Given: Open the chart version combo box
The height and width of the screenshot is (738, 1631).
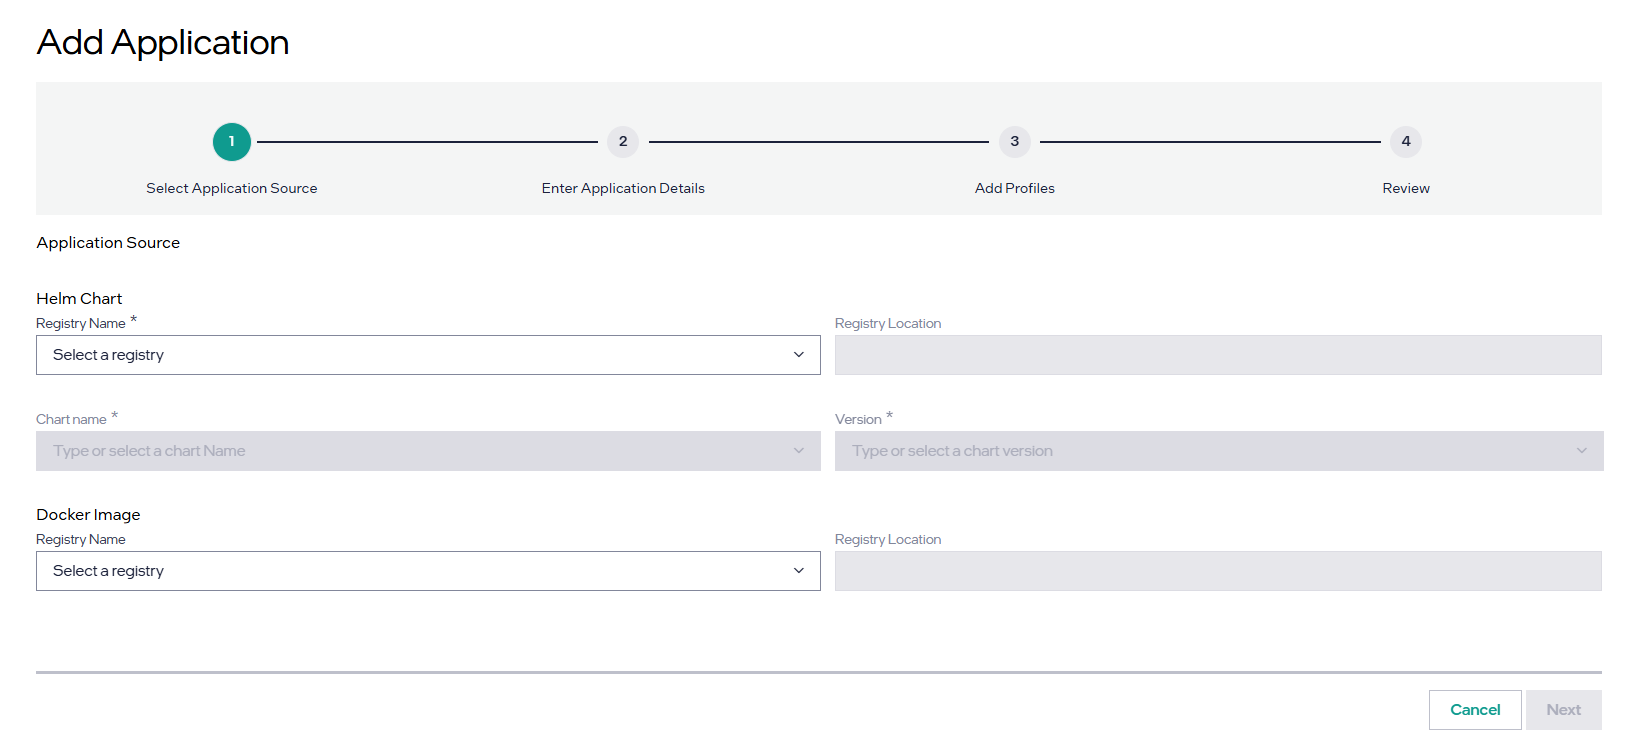Looking at the screenshot, I should (1200, 451).
